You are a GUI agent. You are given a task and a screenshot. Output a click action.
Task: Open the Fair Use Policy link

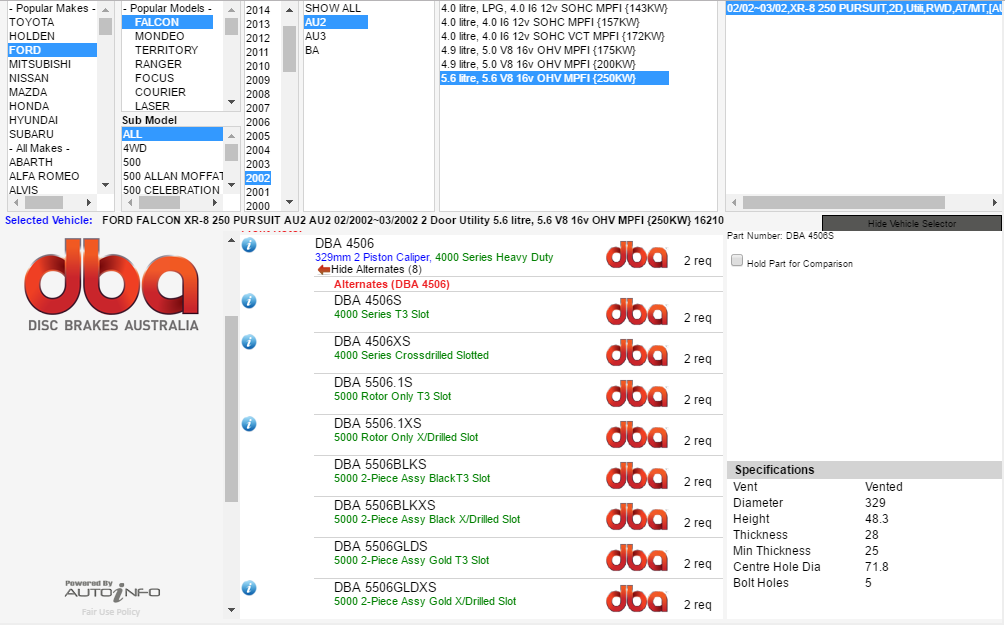pyautogui.click(x=111, y=612)
